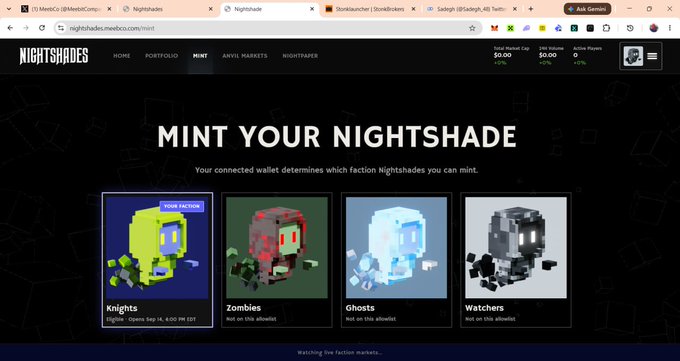Close the Nightshades tab
Screen dimensions: 680x361
click(211, 9)
